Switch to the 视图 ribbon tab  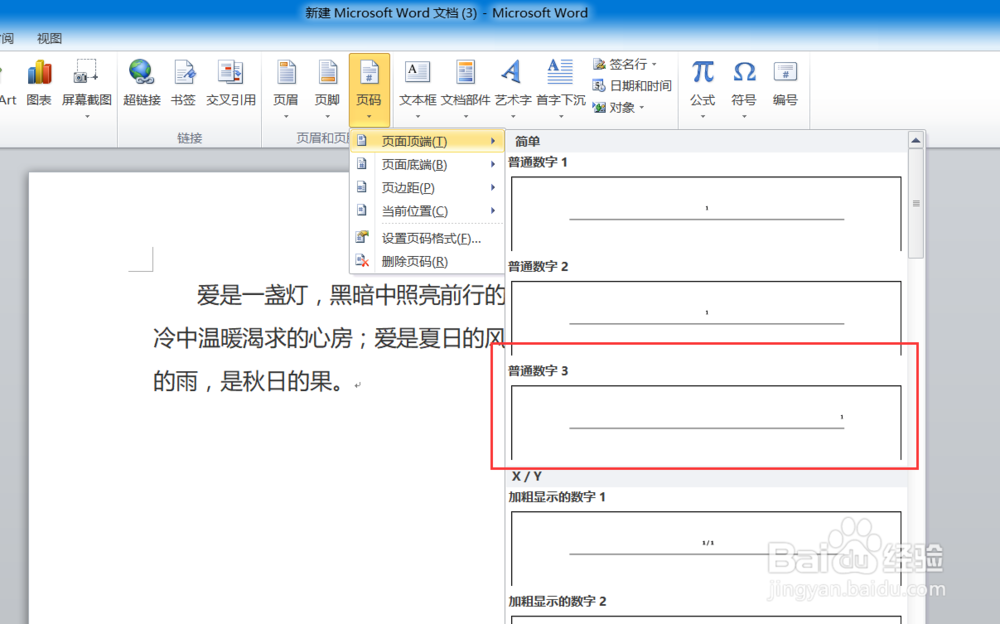[48, 38]
